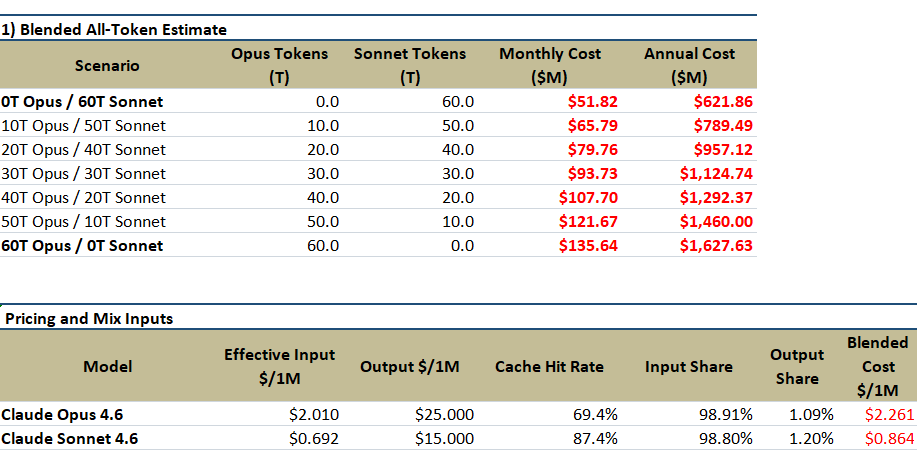Viewport: 917px width, 471px height.
Task: Click the Cache Hit Rate header
Action: (x=549, y=366)
